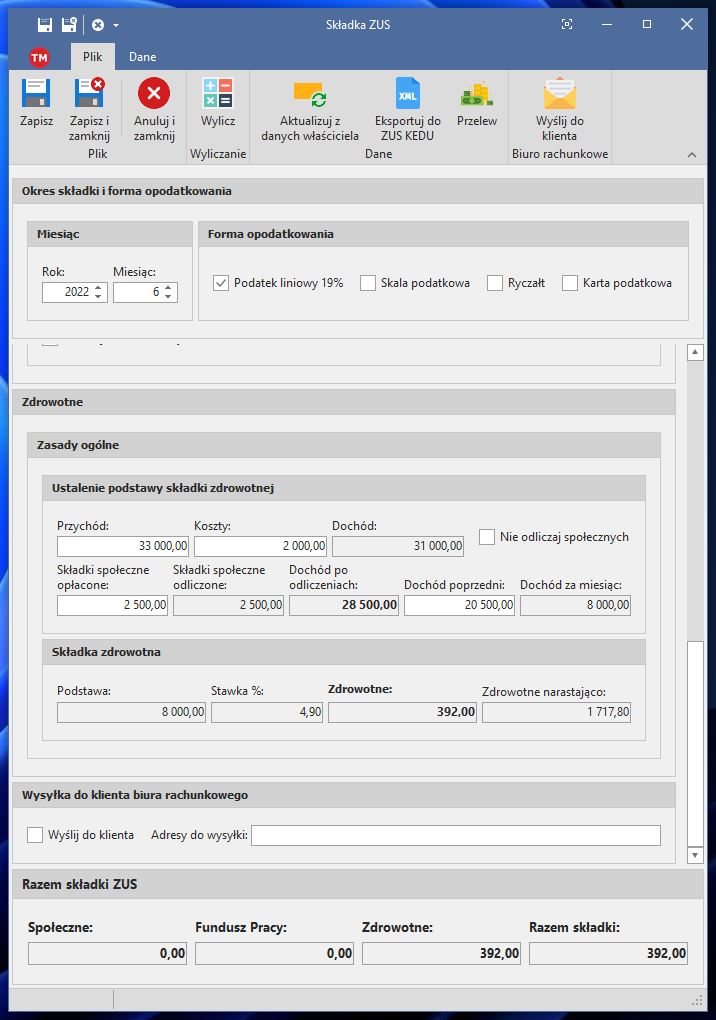Click the Przychód input field
The height and width of the screenshot is (1020, 716).
coord(123,546)
